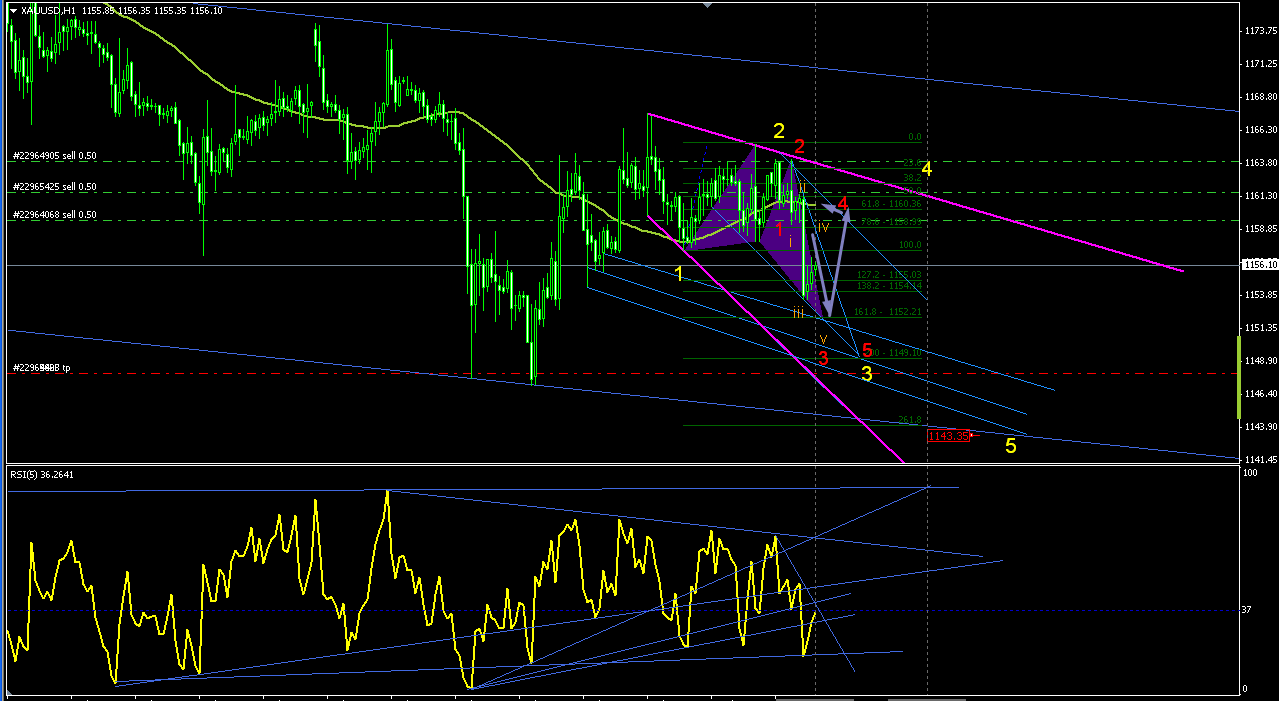This screenshot has width=1279, height=701.
Task: Click the 1151.35 price scale value
Action: (x=1262, y=328)
